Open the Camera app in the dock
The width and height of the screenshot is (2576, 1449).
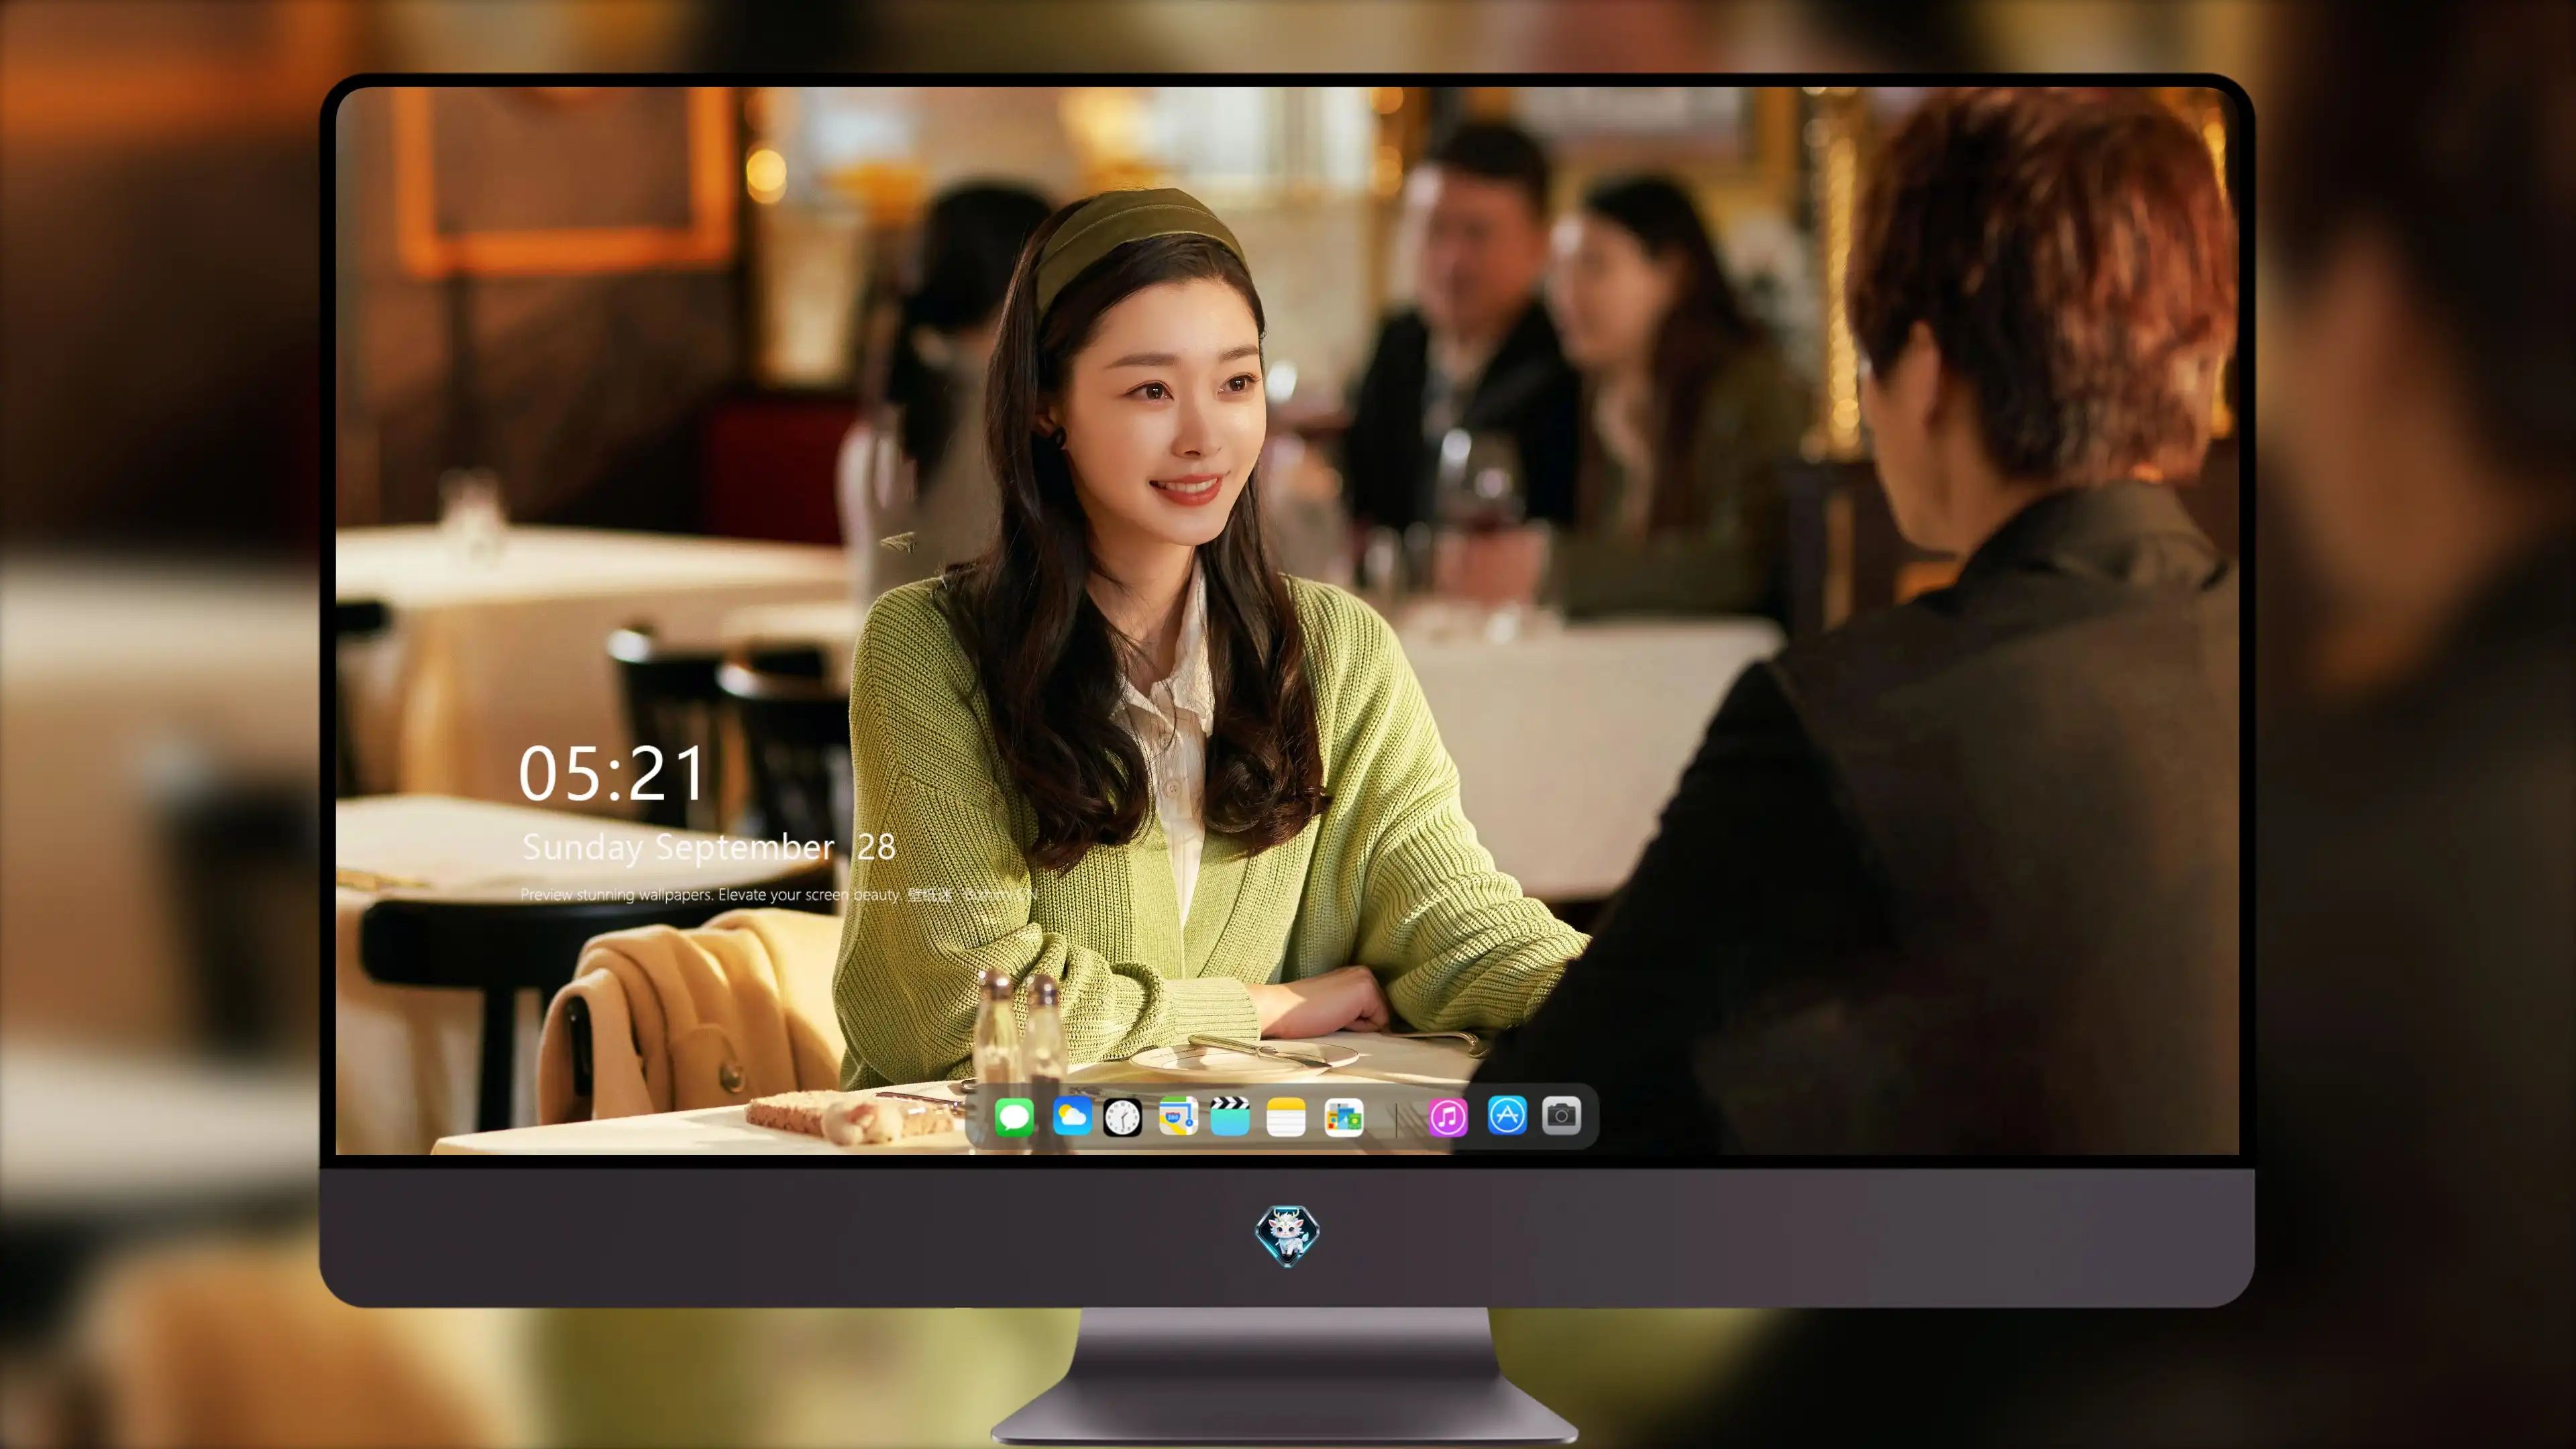pos(1561,1115)
